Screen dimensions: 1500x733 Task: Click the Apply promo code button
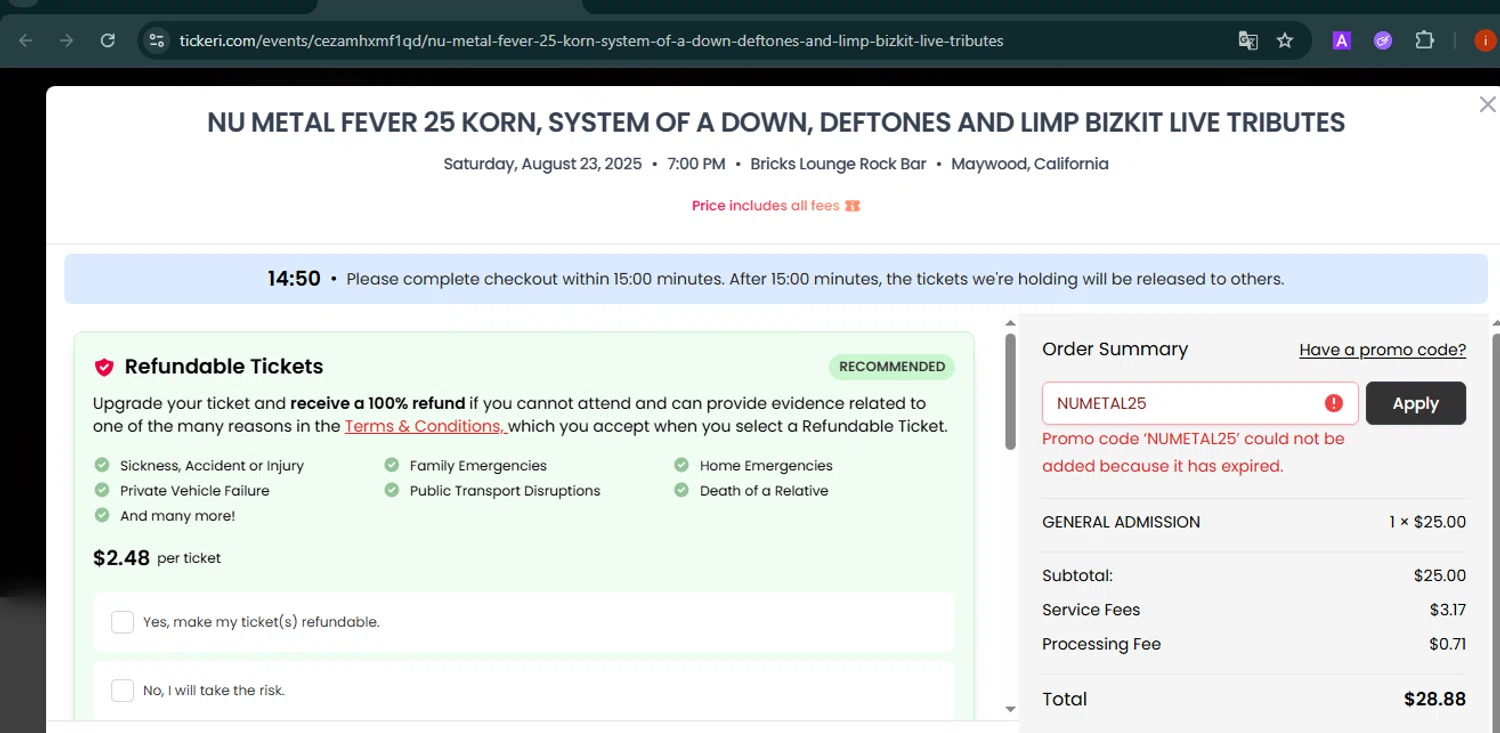pos(1416,403)
